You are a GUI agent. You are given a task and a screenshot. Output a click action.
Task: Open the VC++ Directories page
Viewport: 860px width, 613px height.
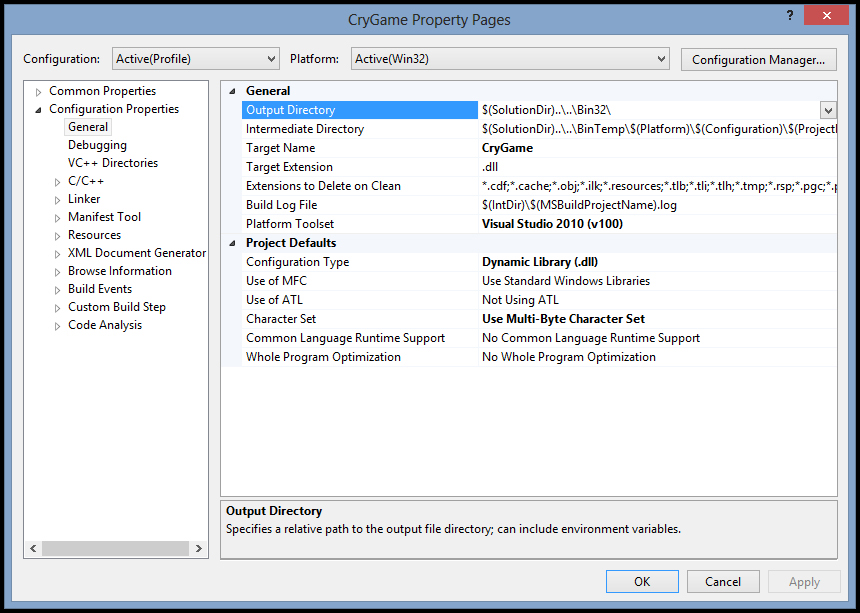click(112, 163)
